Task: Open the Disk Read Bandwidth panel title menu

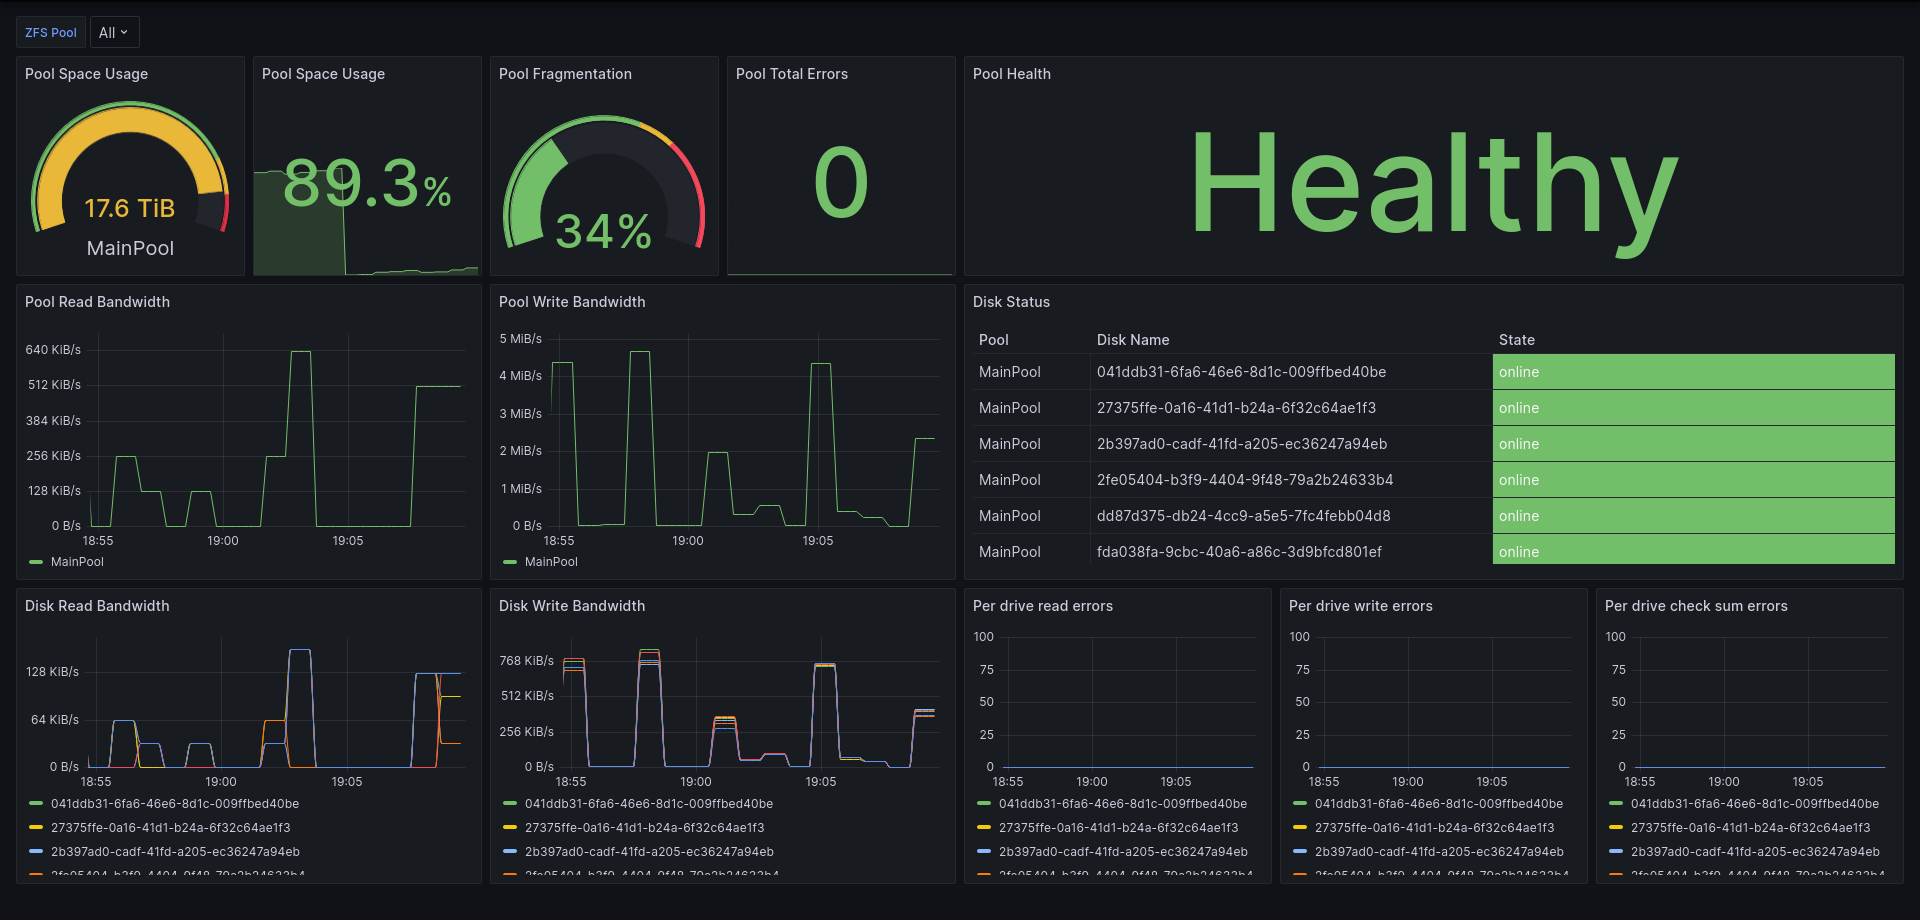Action: coord(97,606)
